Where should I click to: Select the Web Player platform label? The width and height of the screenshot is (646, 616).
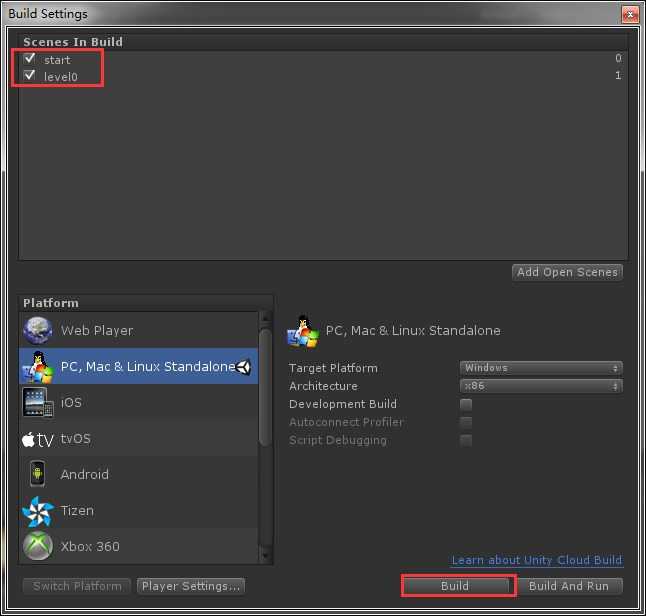pos(97,330)
